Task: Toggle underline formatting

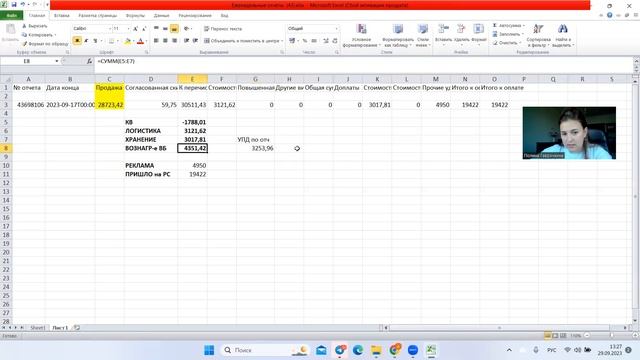Action: coord(95,41)
